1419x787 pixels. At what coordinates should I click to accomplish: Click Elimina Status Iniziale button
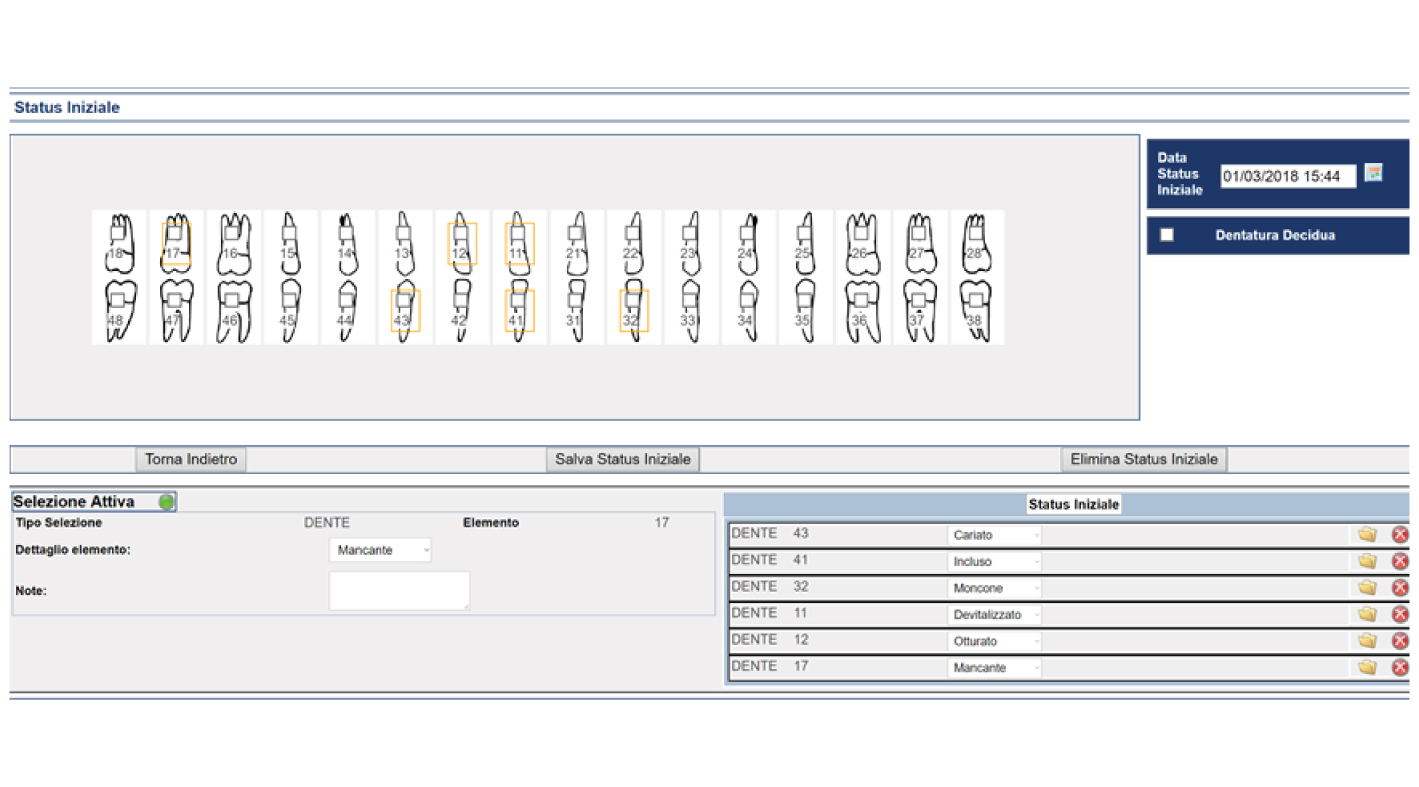1144,459
